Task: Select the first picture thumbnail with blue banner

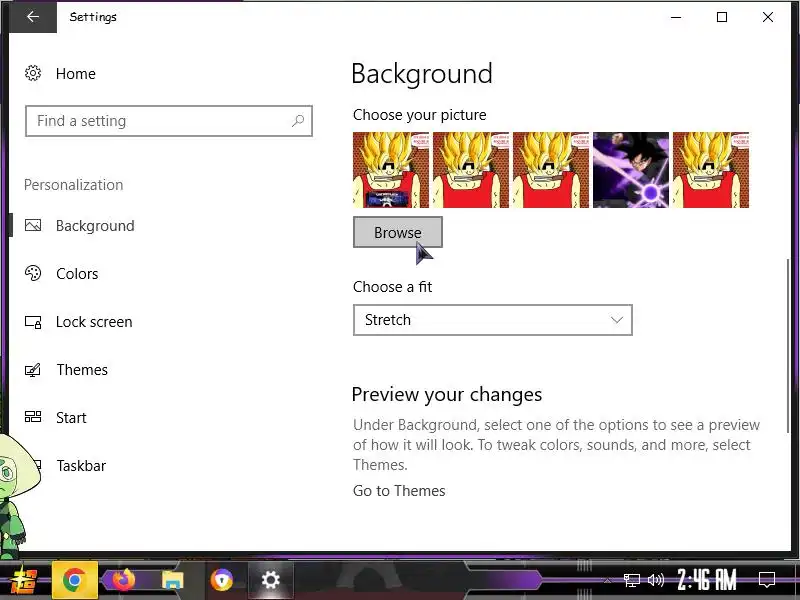Action: (391, 170)
